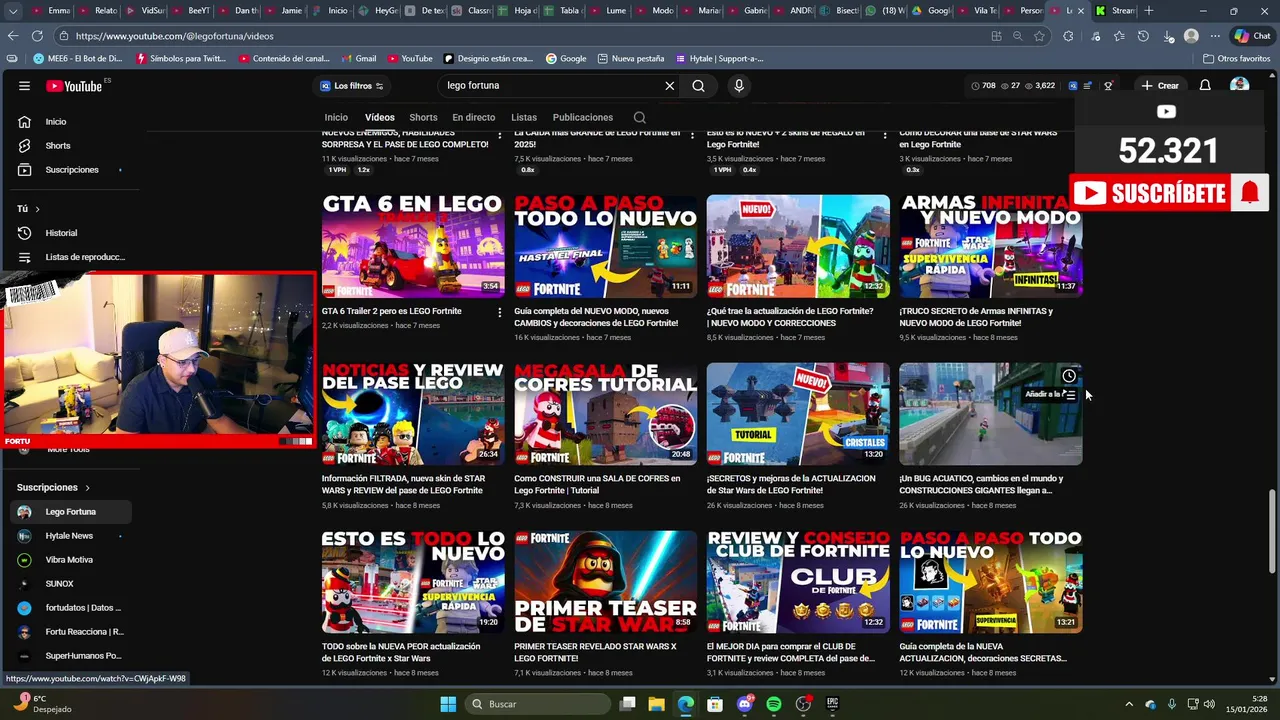Open PRIMER TEASER DE STAR WARS thumbnail
1280x720 pixels.
tap(606, 582)
